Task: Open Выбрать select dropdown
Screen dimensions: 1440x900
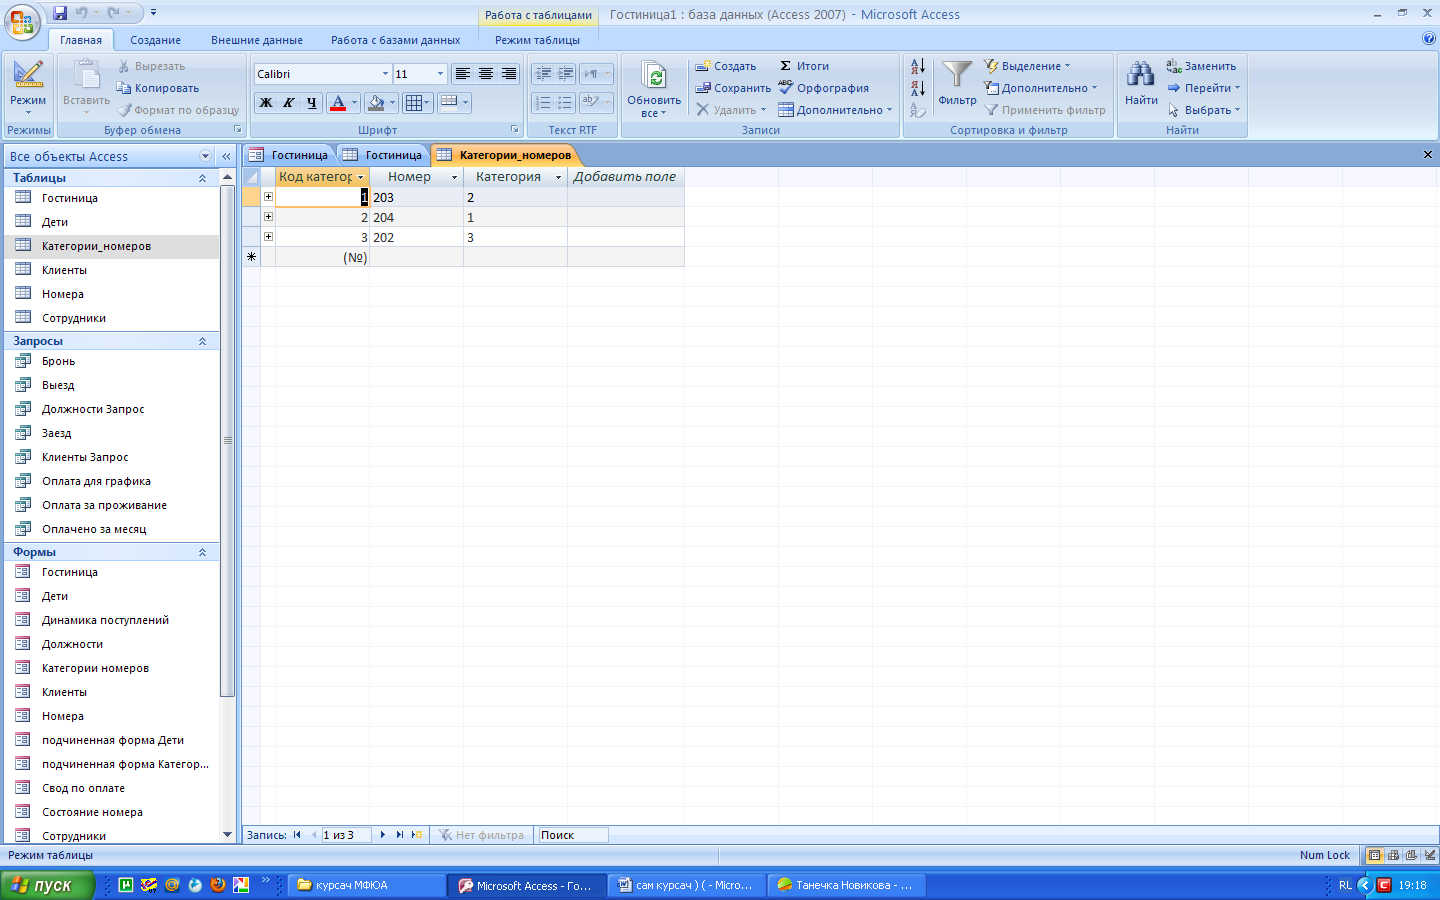Action: coord(1204,110)
